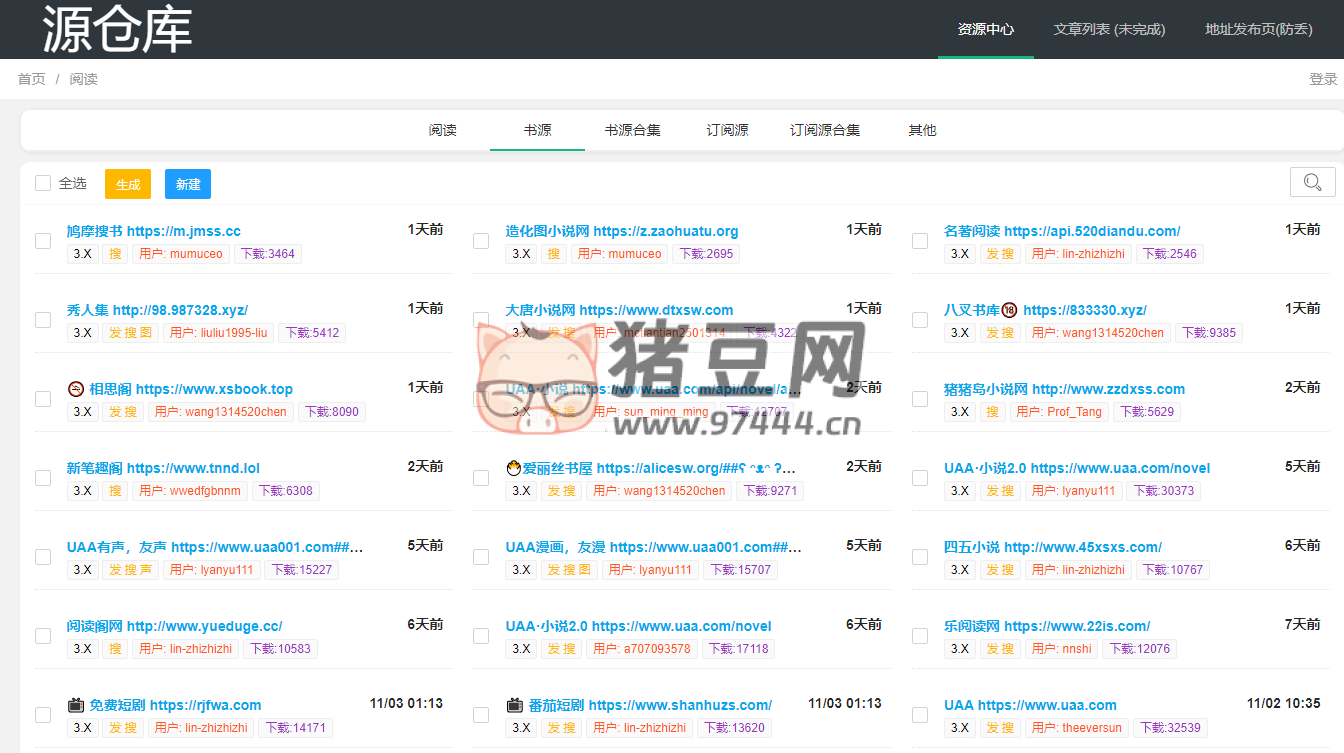This screenshot has width=1344, height=753.
Task: Open the 八叉书库 833330.xyz link
Action: tap(1045, 310)
